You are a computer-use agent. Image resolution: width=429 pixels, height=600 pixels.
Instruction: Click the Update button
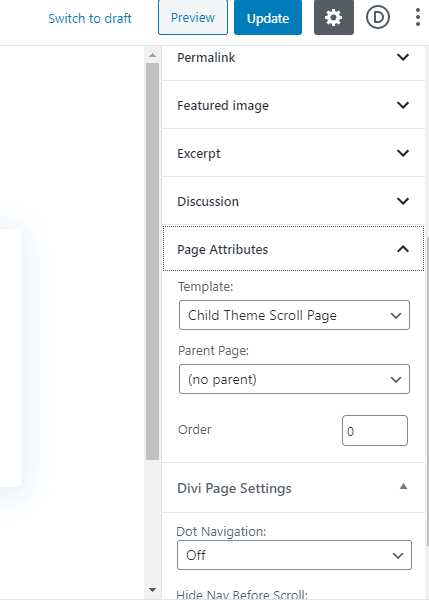(268, 17)
